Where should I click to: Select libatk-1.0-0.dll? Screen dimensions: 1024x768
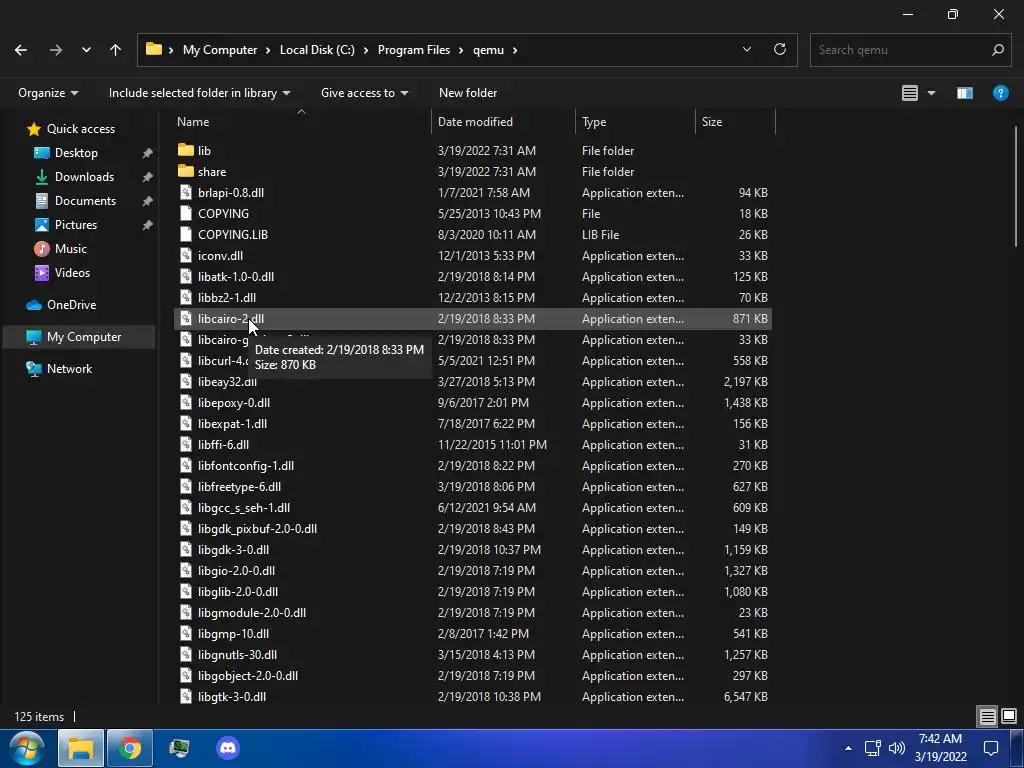point(236,276)
